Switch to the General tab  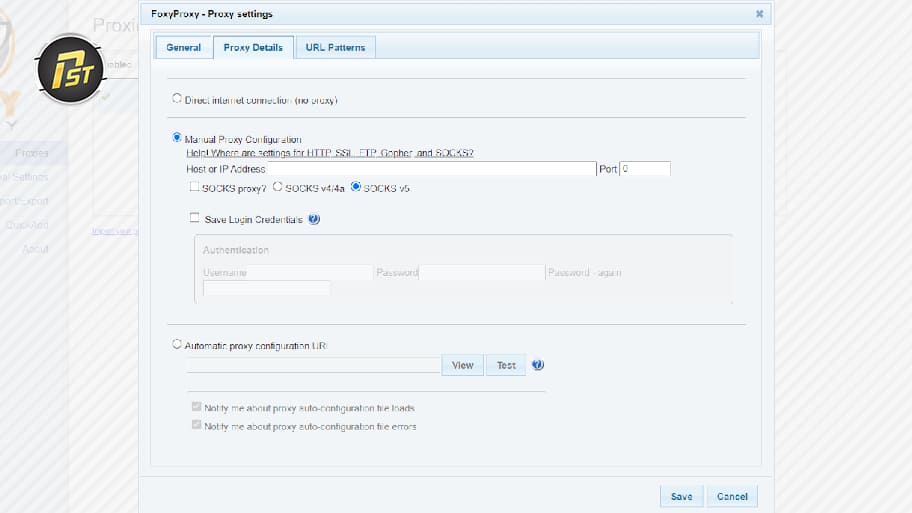tap(183, 47)
